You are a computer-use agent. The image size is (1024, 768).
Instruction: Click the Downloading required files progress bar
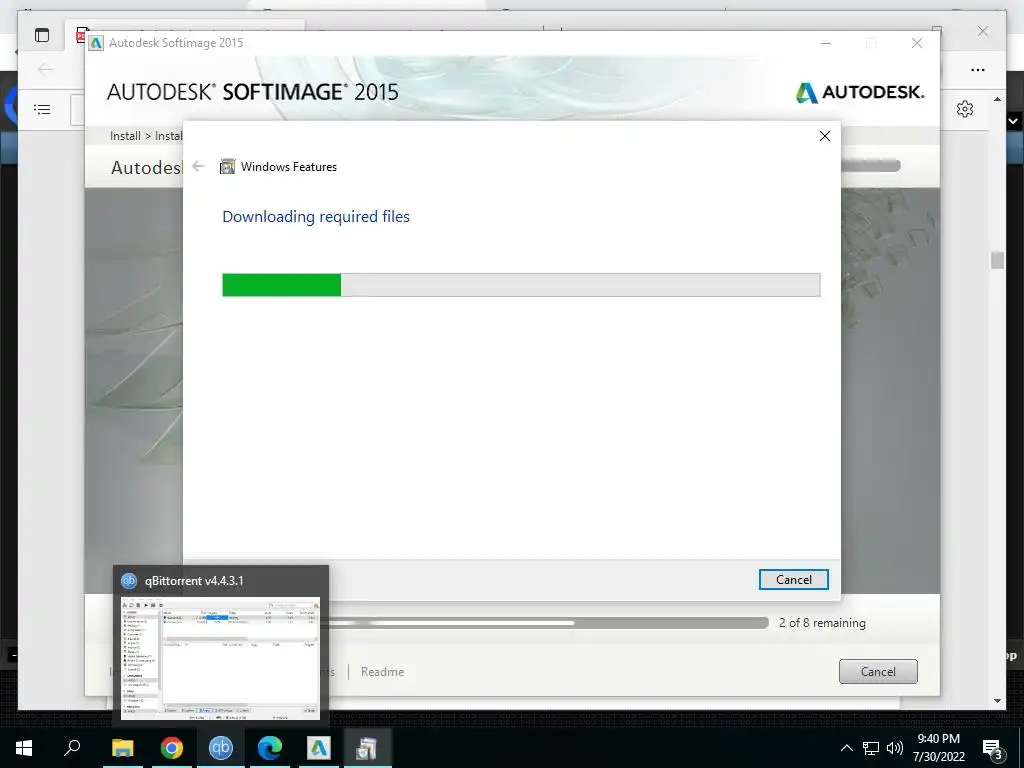coord(521,285)
